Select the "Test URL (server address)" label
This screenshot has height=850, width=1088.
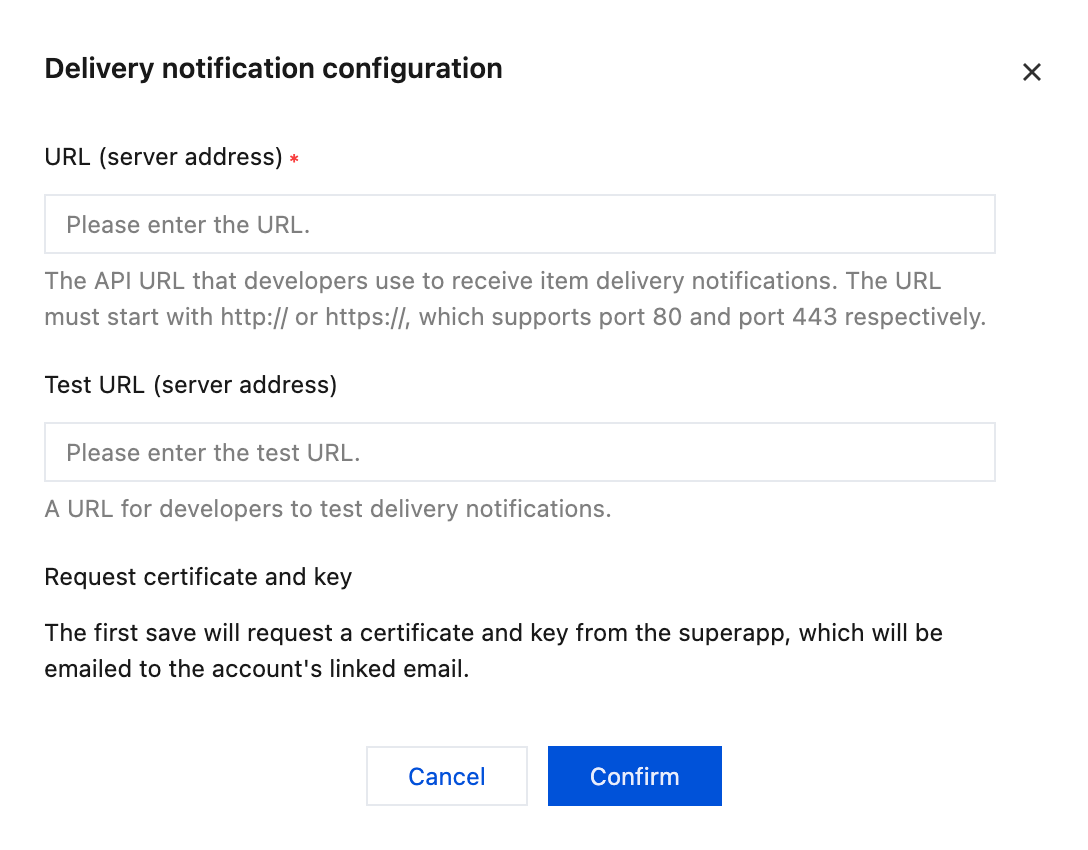(x=190, y=385)
